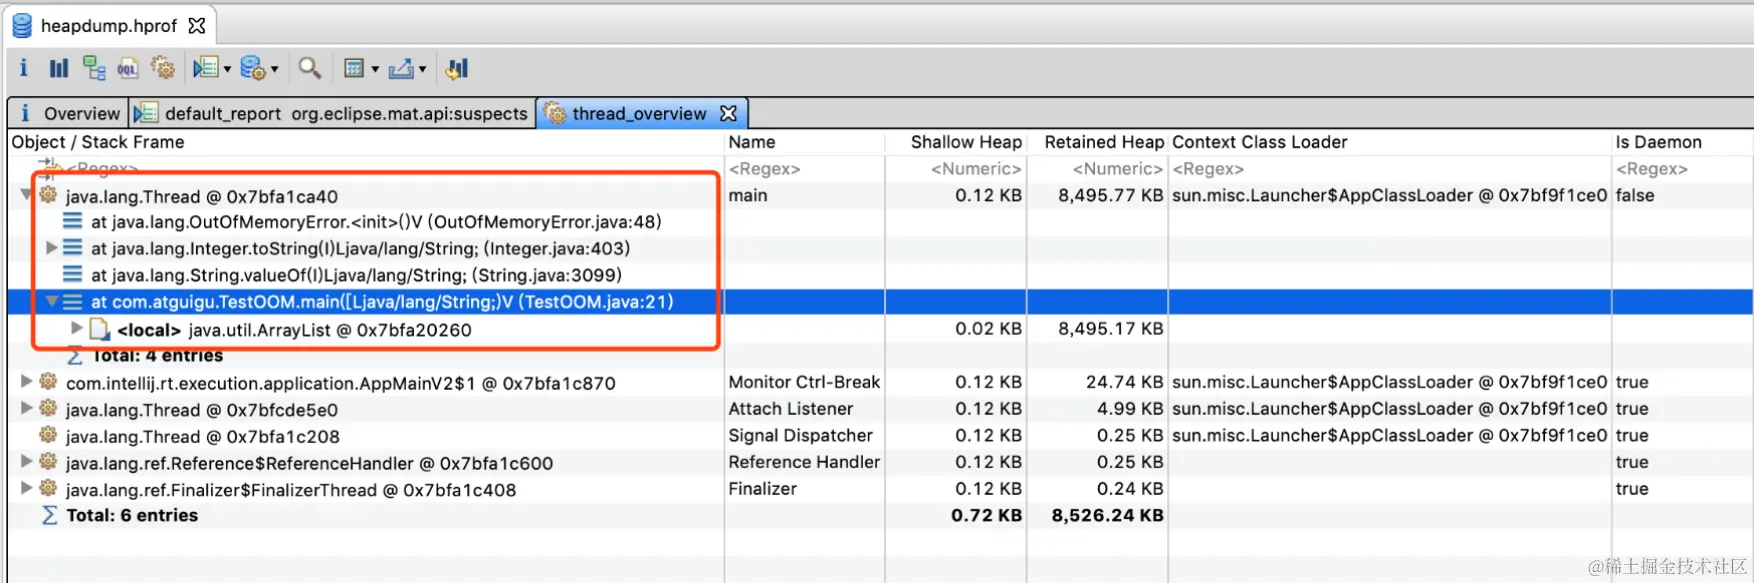
Task: Open the Query Browser database icon
Action: coord(253,68)
